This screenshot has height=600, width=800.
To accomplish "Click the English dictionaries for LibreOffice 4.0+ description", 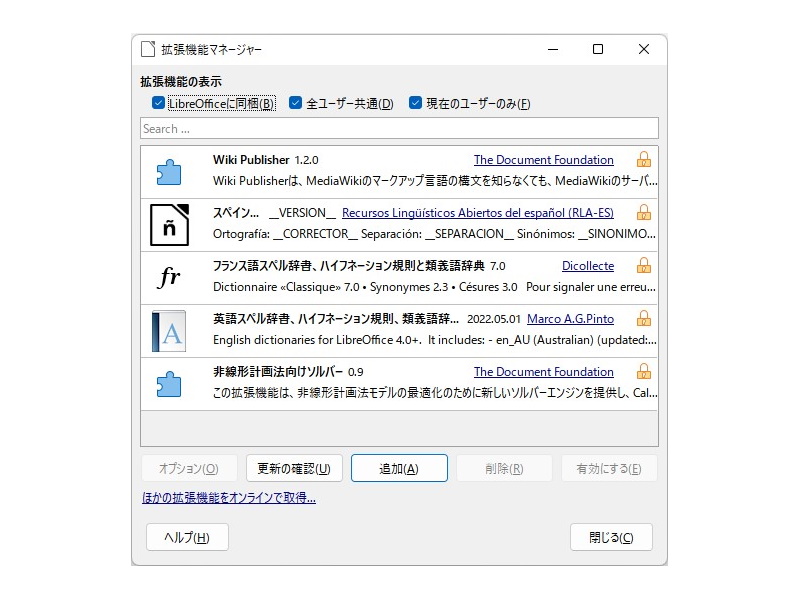I will point(435,340).
